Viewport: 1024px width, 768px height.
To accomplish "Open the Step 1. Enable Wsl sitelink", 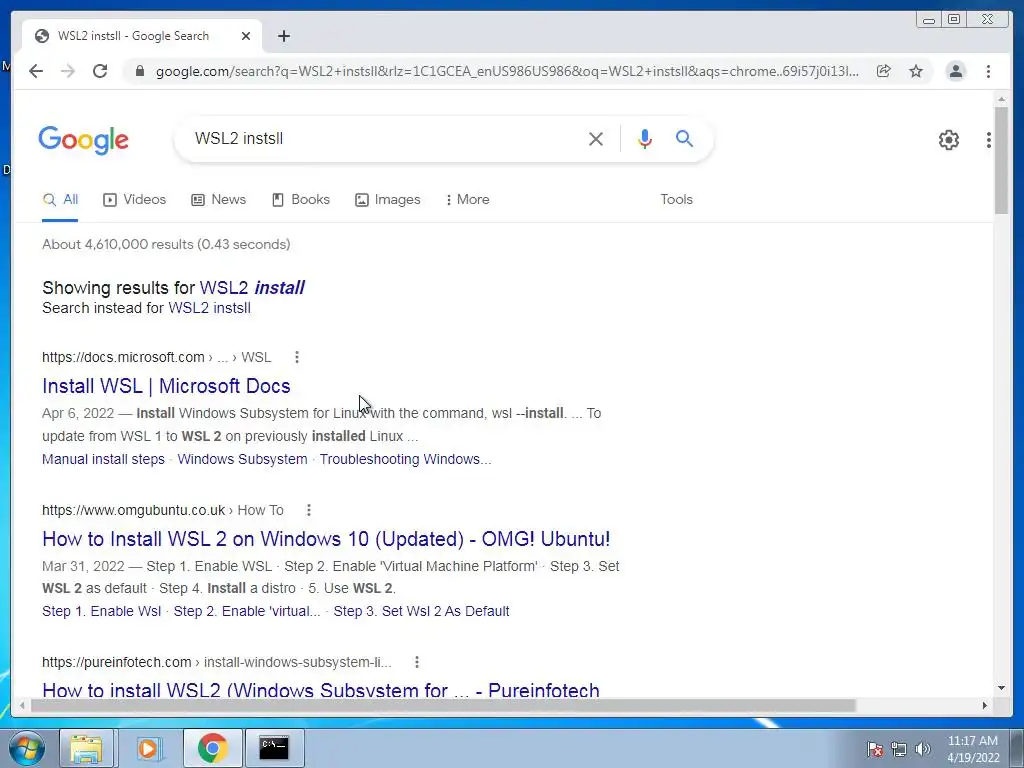I will [x=101, y=611].
